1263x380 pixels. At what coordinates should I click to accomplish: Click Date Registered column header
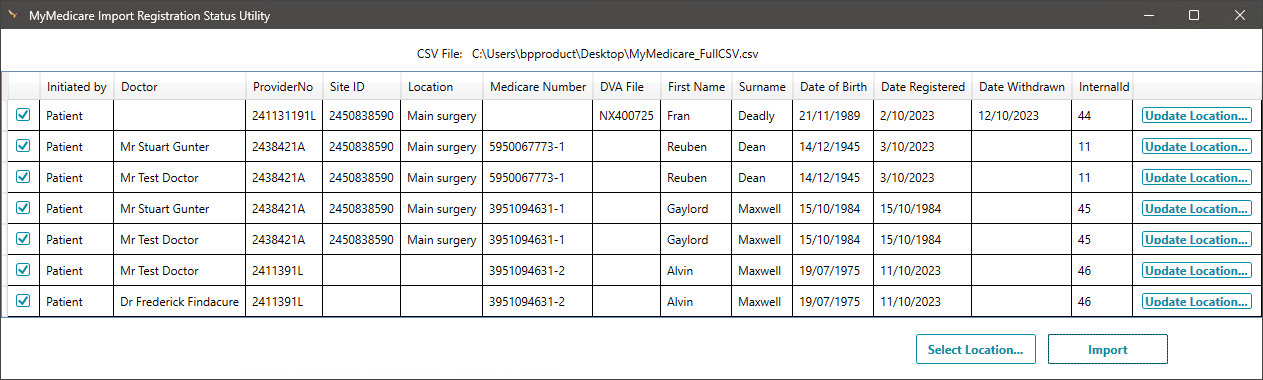(923, 87)
